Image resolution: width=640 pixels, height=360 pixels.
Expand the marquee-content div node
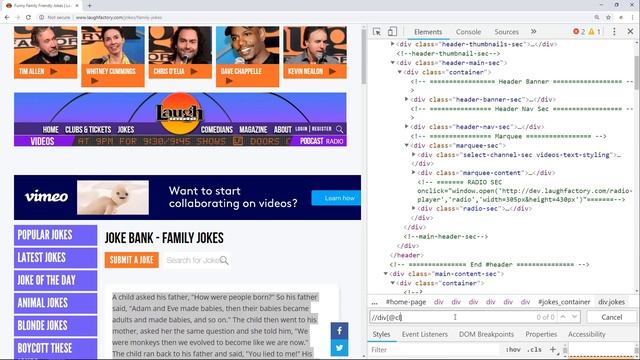point(413,173)
